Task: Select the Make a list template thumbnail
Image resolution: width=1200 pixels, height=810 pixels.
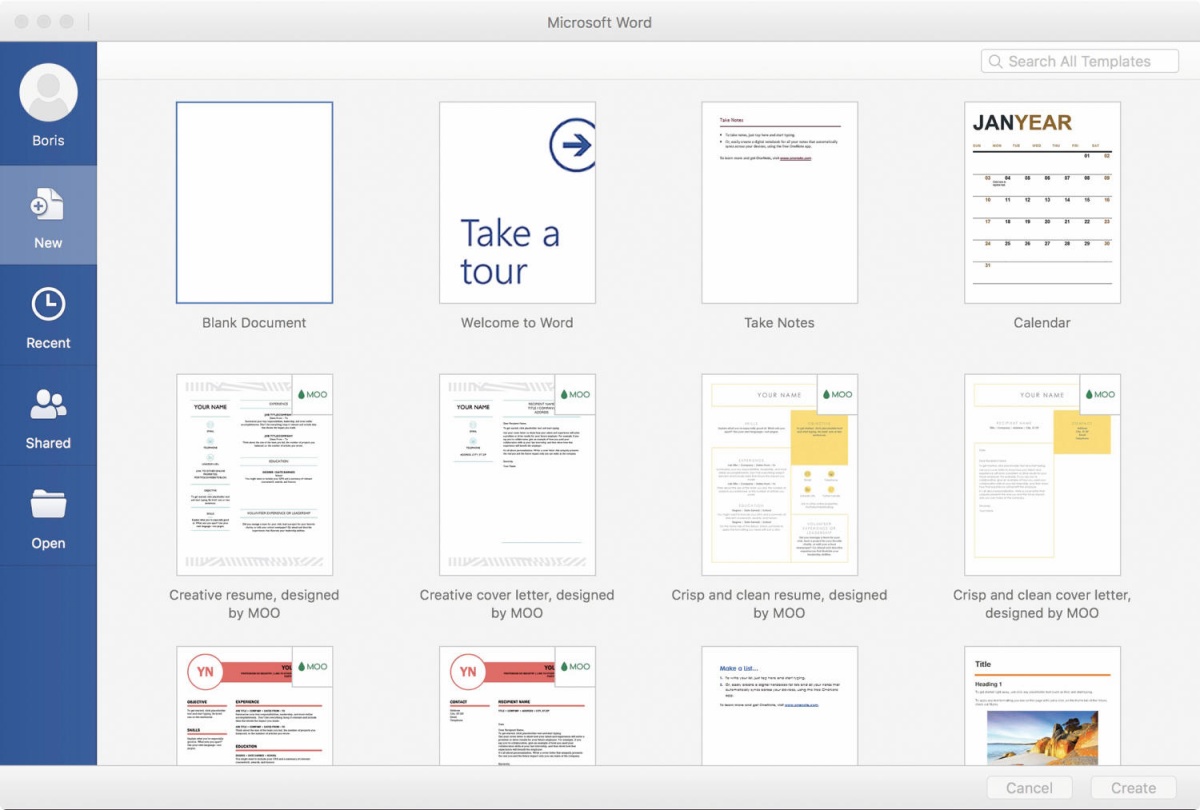Action: point(780,706)
